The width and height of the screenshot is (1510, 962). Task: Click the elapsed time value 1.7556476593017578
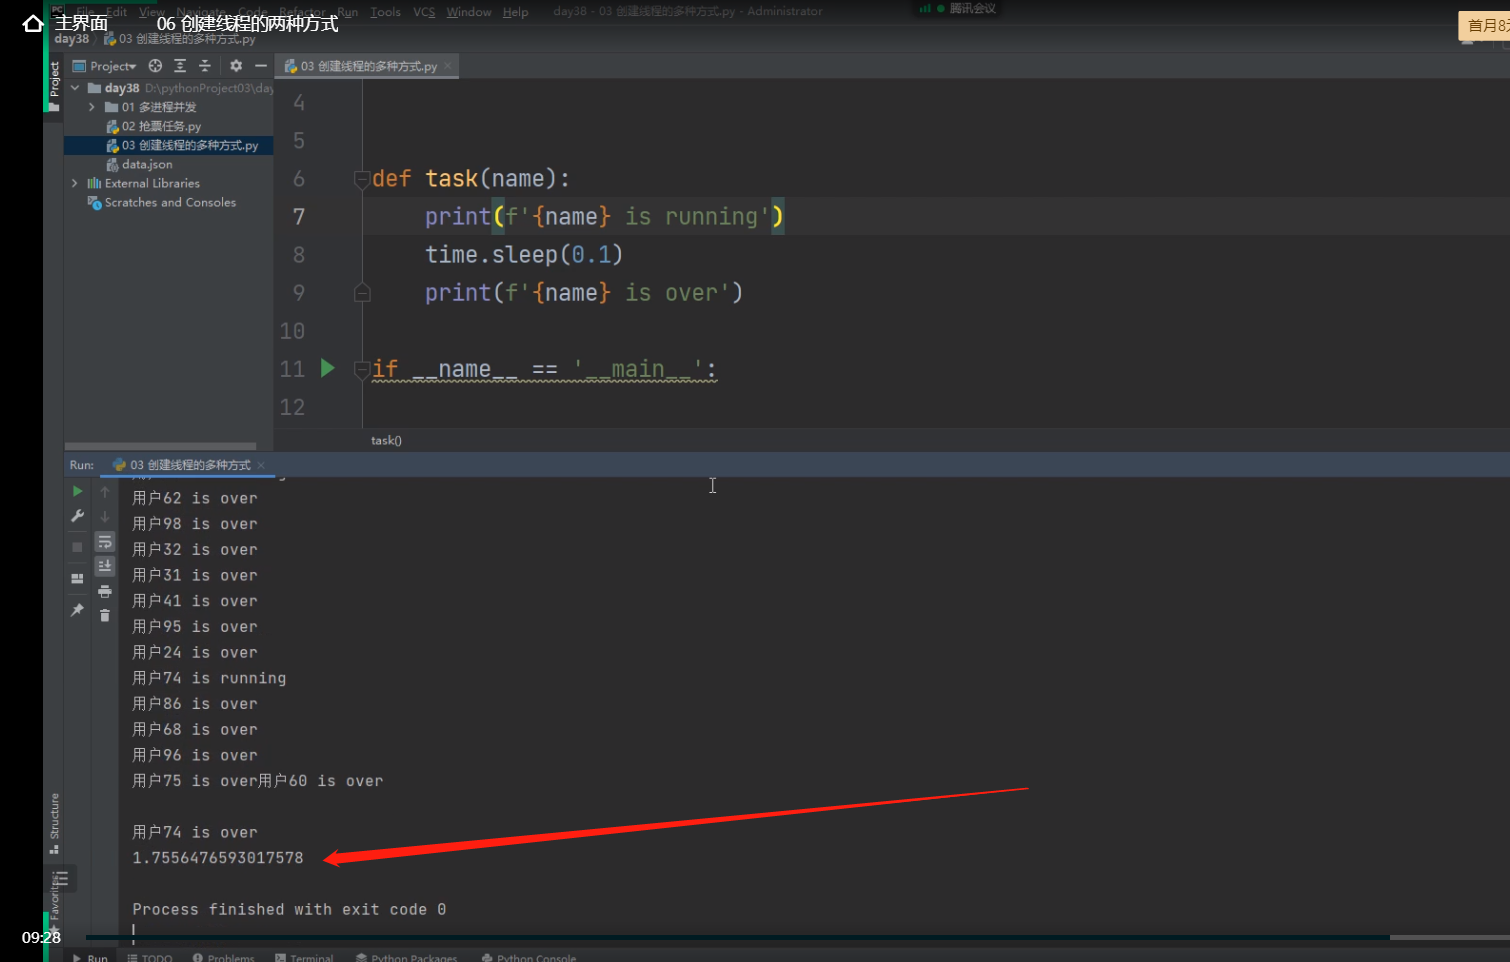pos(218,858)
